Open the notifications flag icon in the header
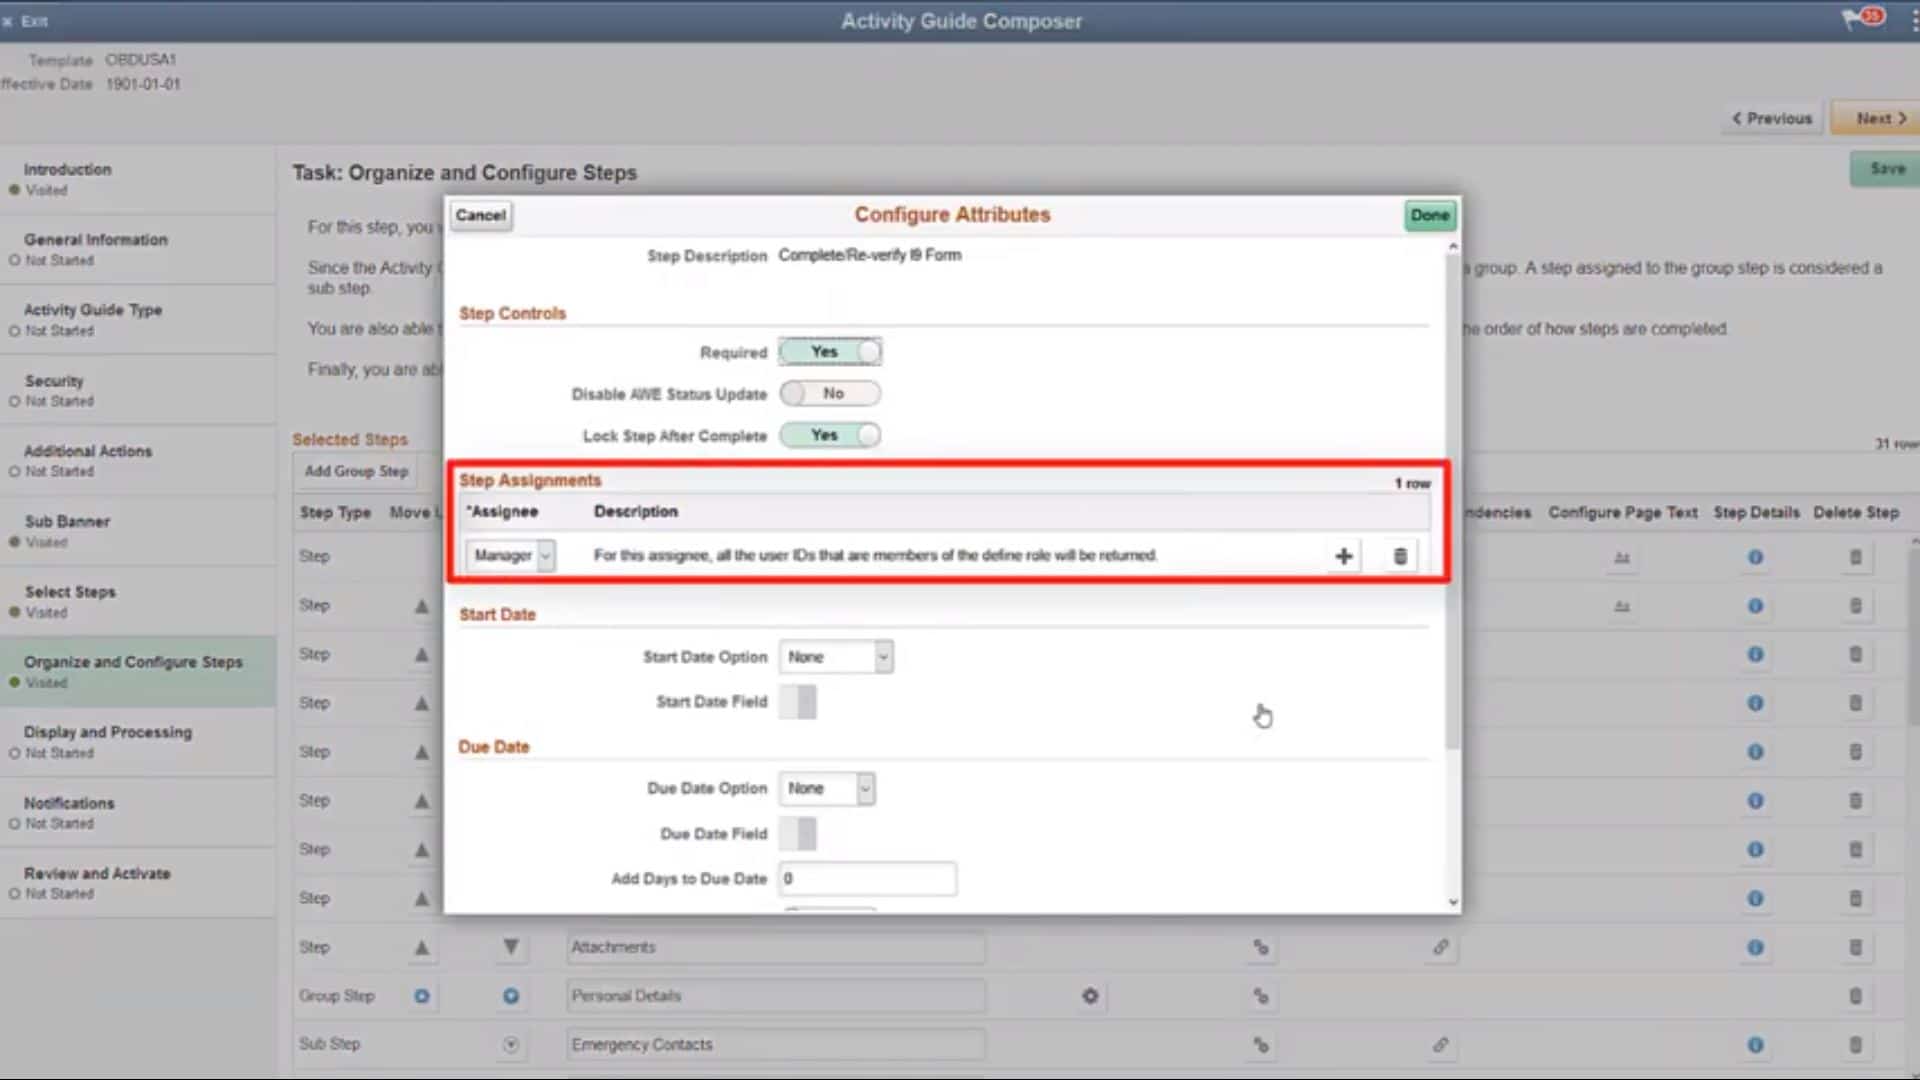Image resolution: width=1920 pixels, height=1080 pixels. (1857, 18)
